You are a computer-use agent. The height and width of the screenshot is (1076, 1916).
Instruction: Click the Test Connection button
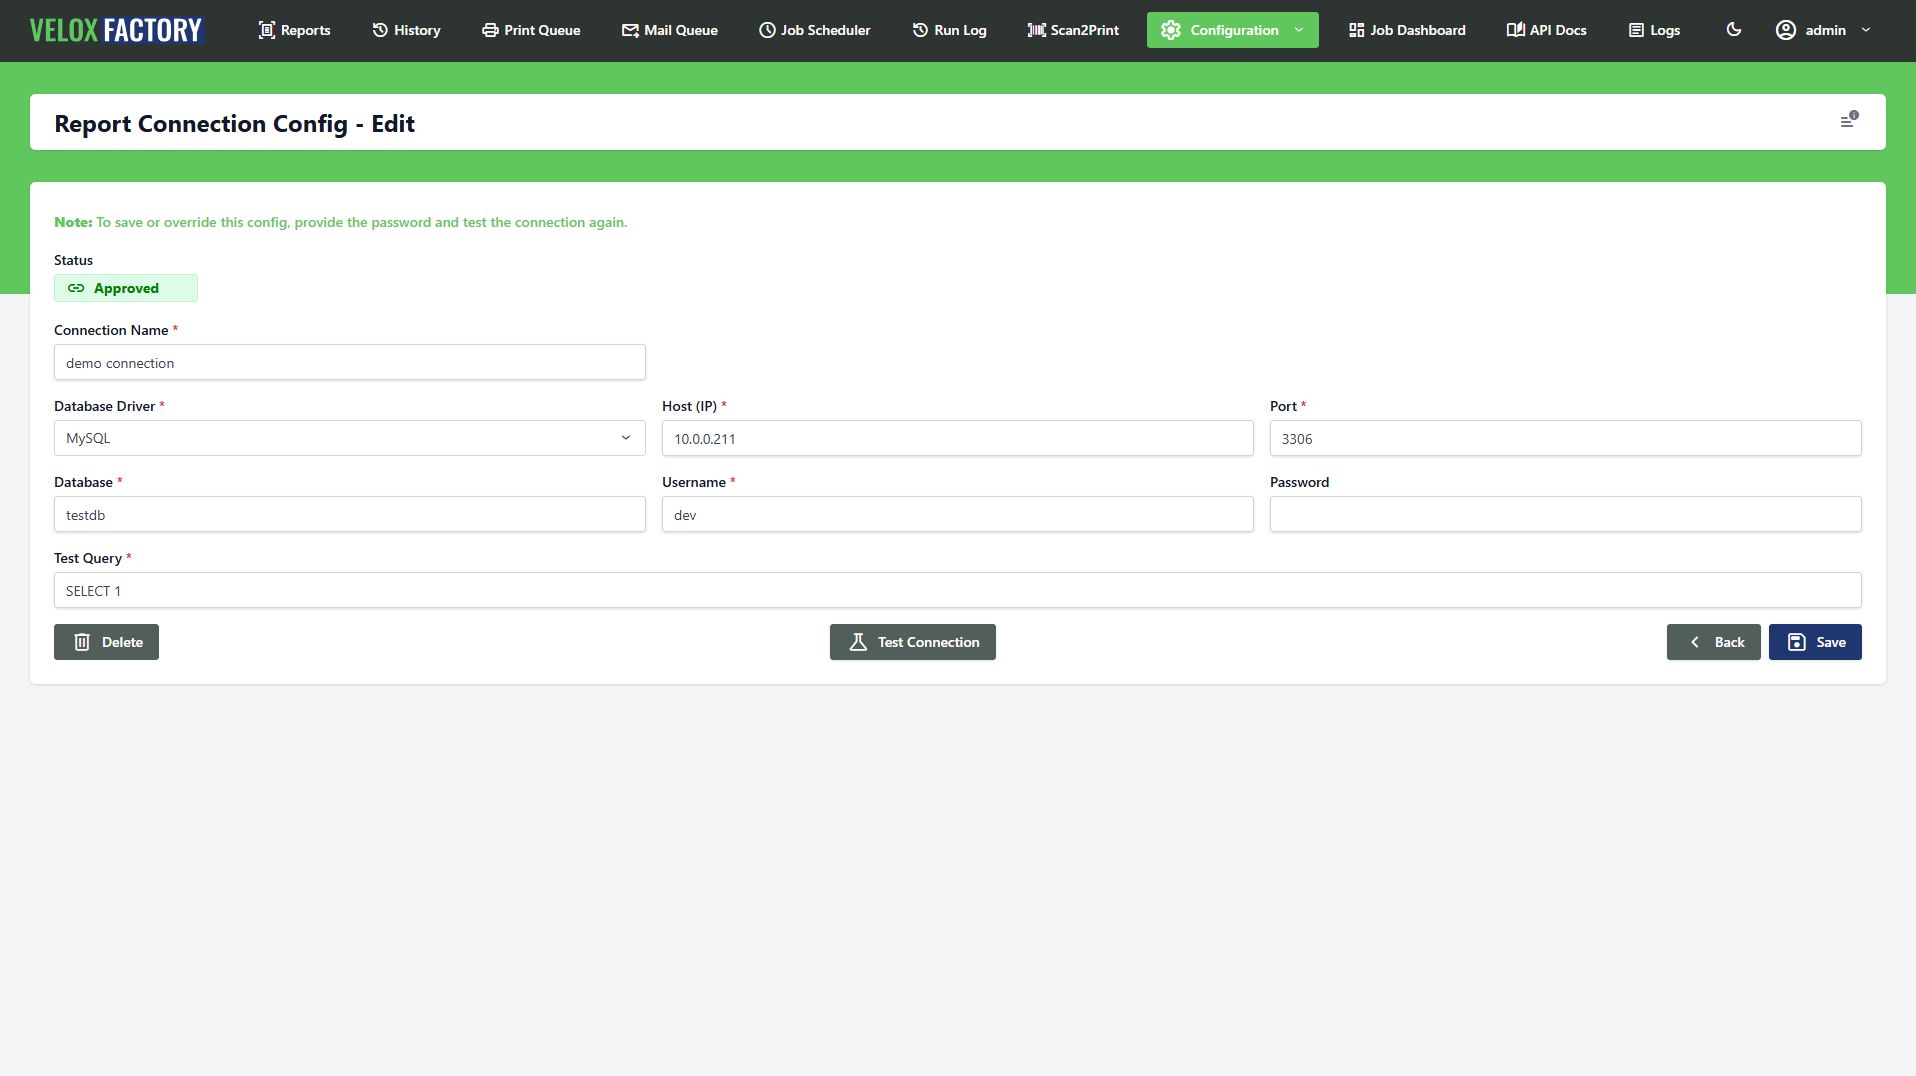pyautogui.click(x=913, y=642)
